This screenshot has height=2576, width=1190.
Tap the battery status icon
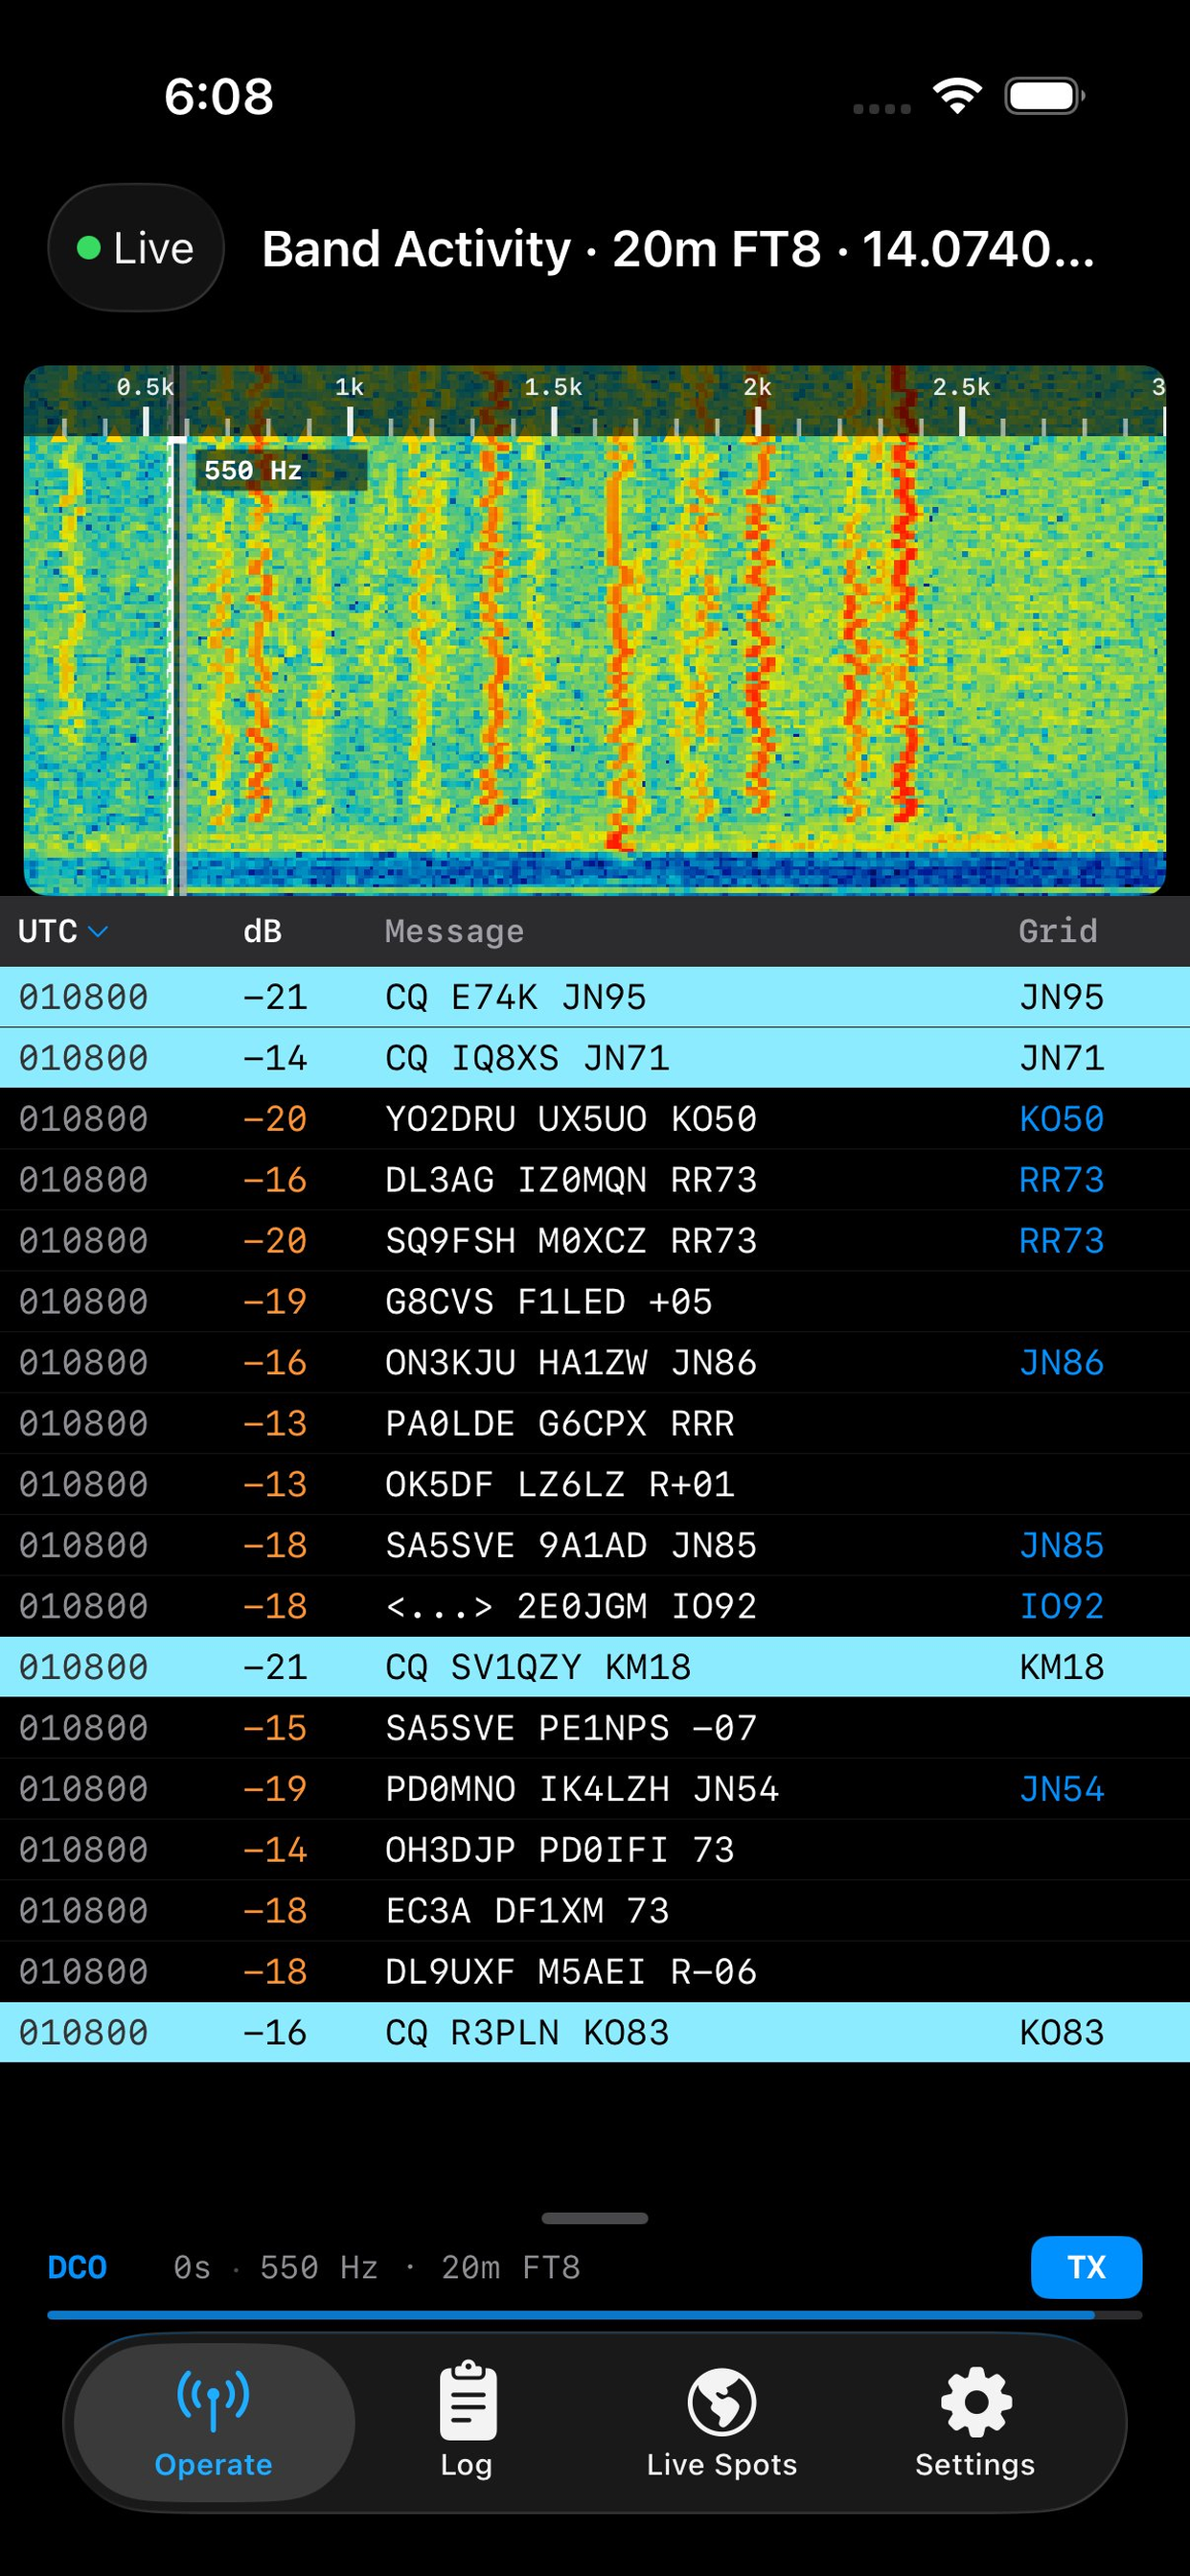click(x=1045, y=96)
